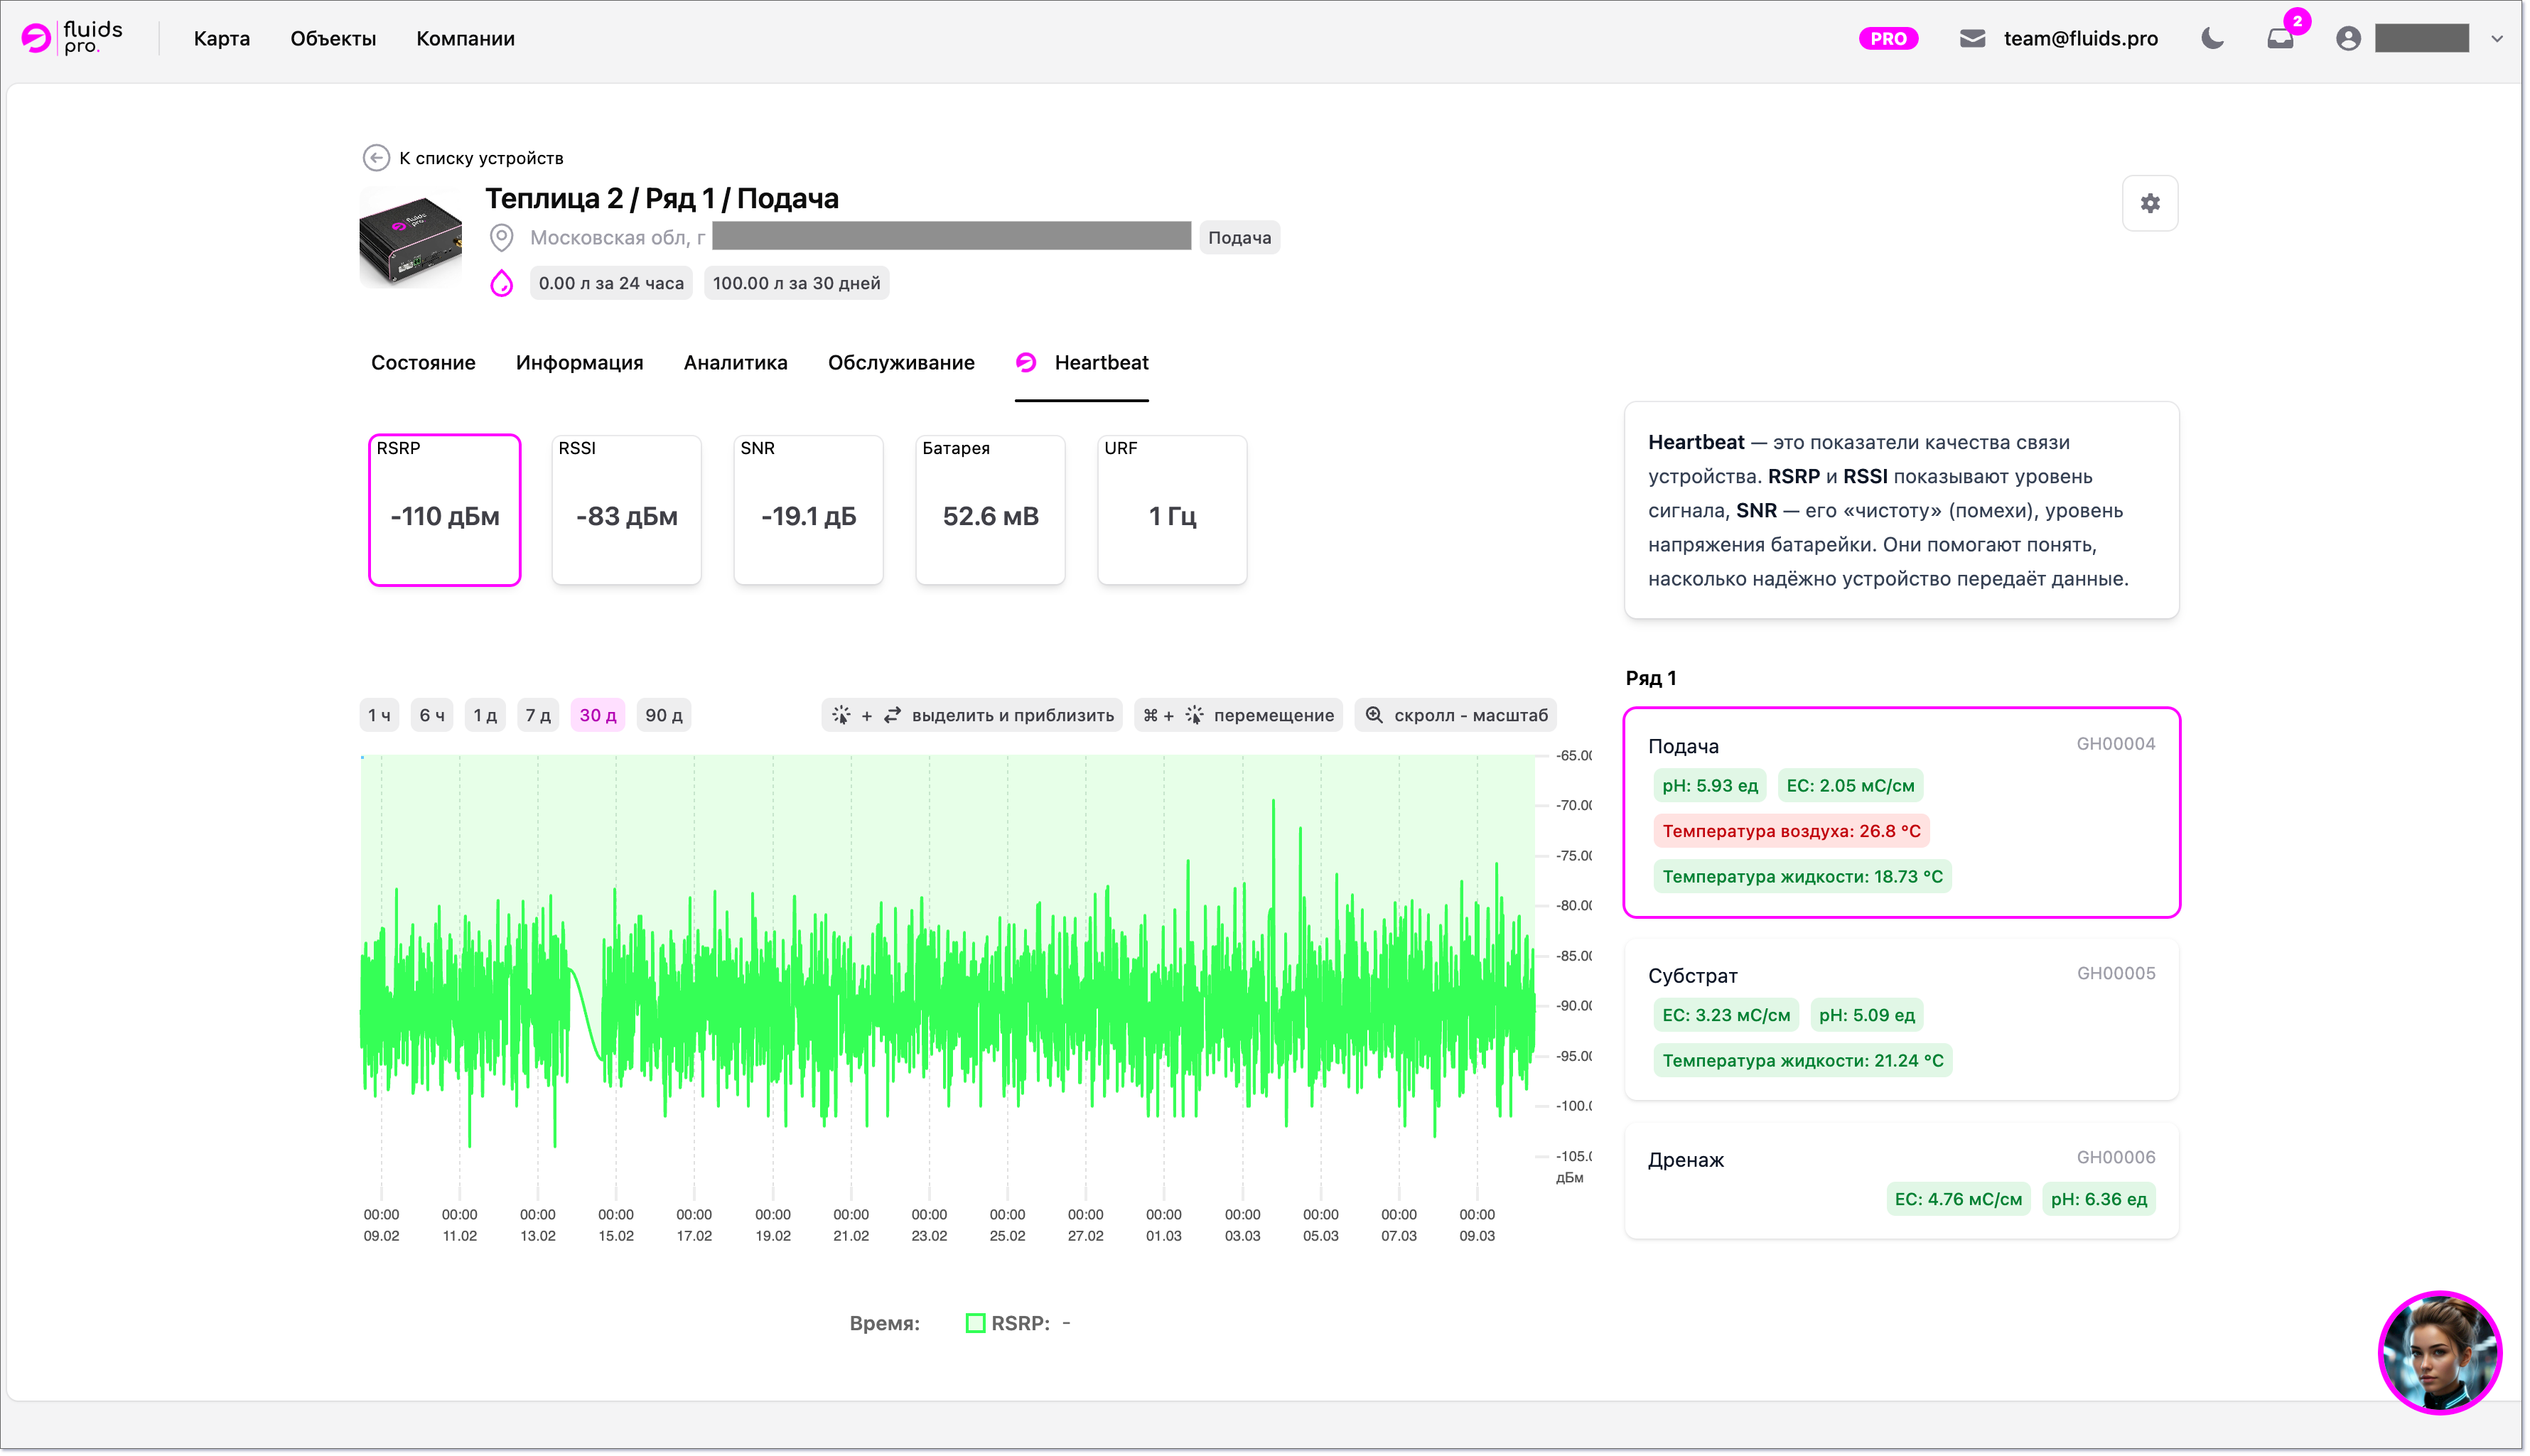Viewport: 2530px width, 1456px height.
Task: Switch to the Аналитика tab
Action: tap(735, 362)
